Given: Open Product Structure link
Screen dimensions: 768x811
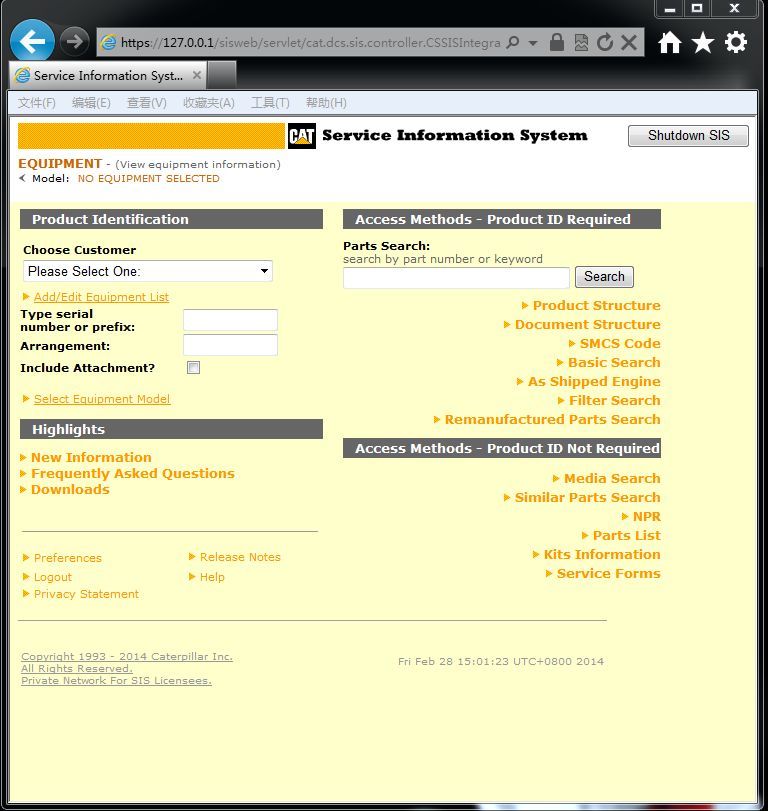Looking at the screenshot, I should (x=596, y=305).
